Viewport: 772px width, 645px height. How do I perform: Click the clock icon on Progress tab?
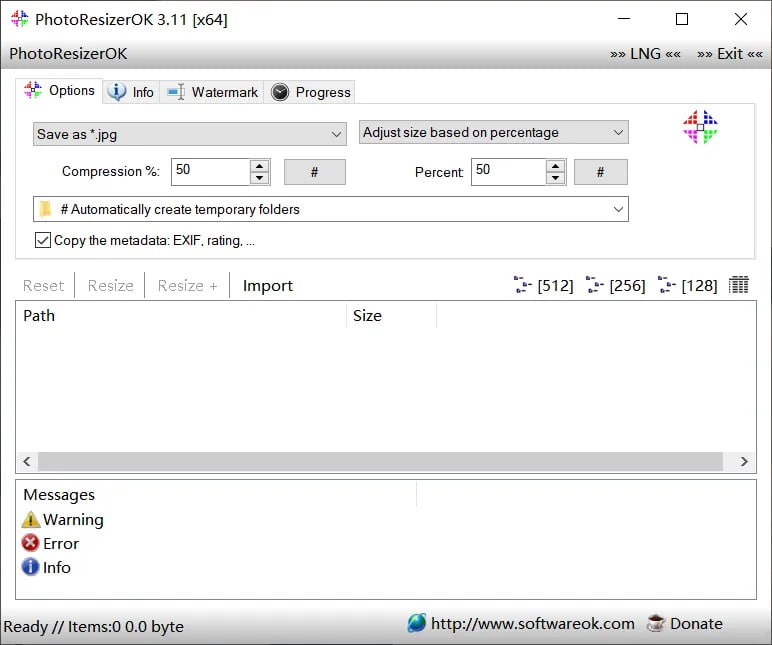coord(280,92)
